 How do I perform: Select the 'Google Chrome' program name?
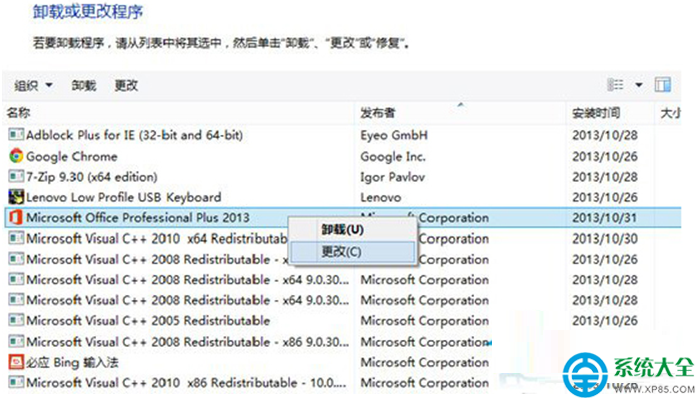[x=72, y=156]
